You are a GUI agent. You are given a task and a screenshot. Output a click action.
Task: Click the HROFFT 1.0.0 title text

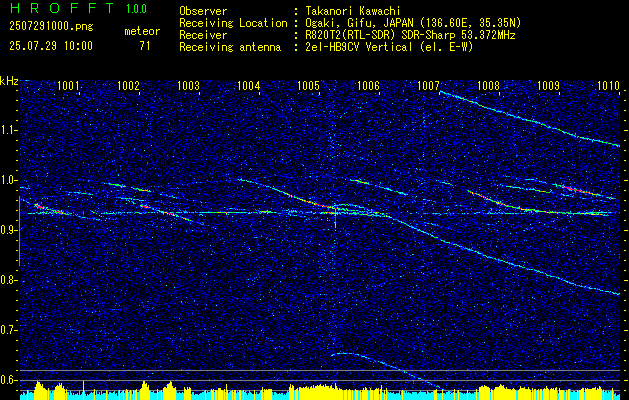[78, 8]
